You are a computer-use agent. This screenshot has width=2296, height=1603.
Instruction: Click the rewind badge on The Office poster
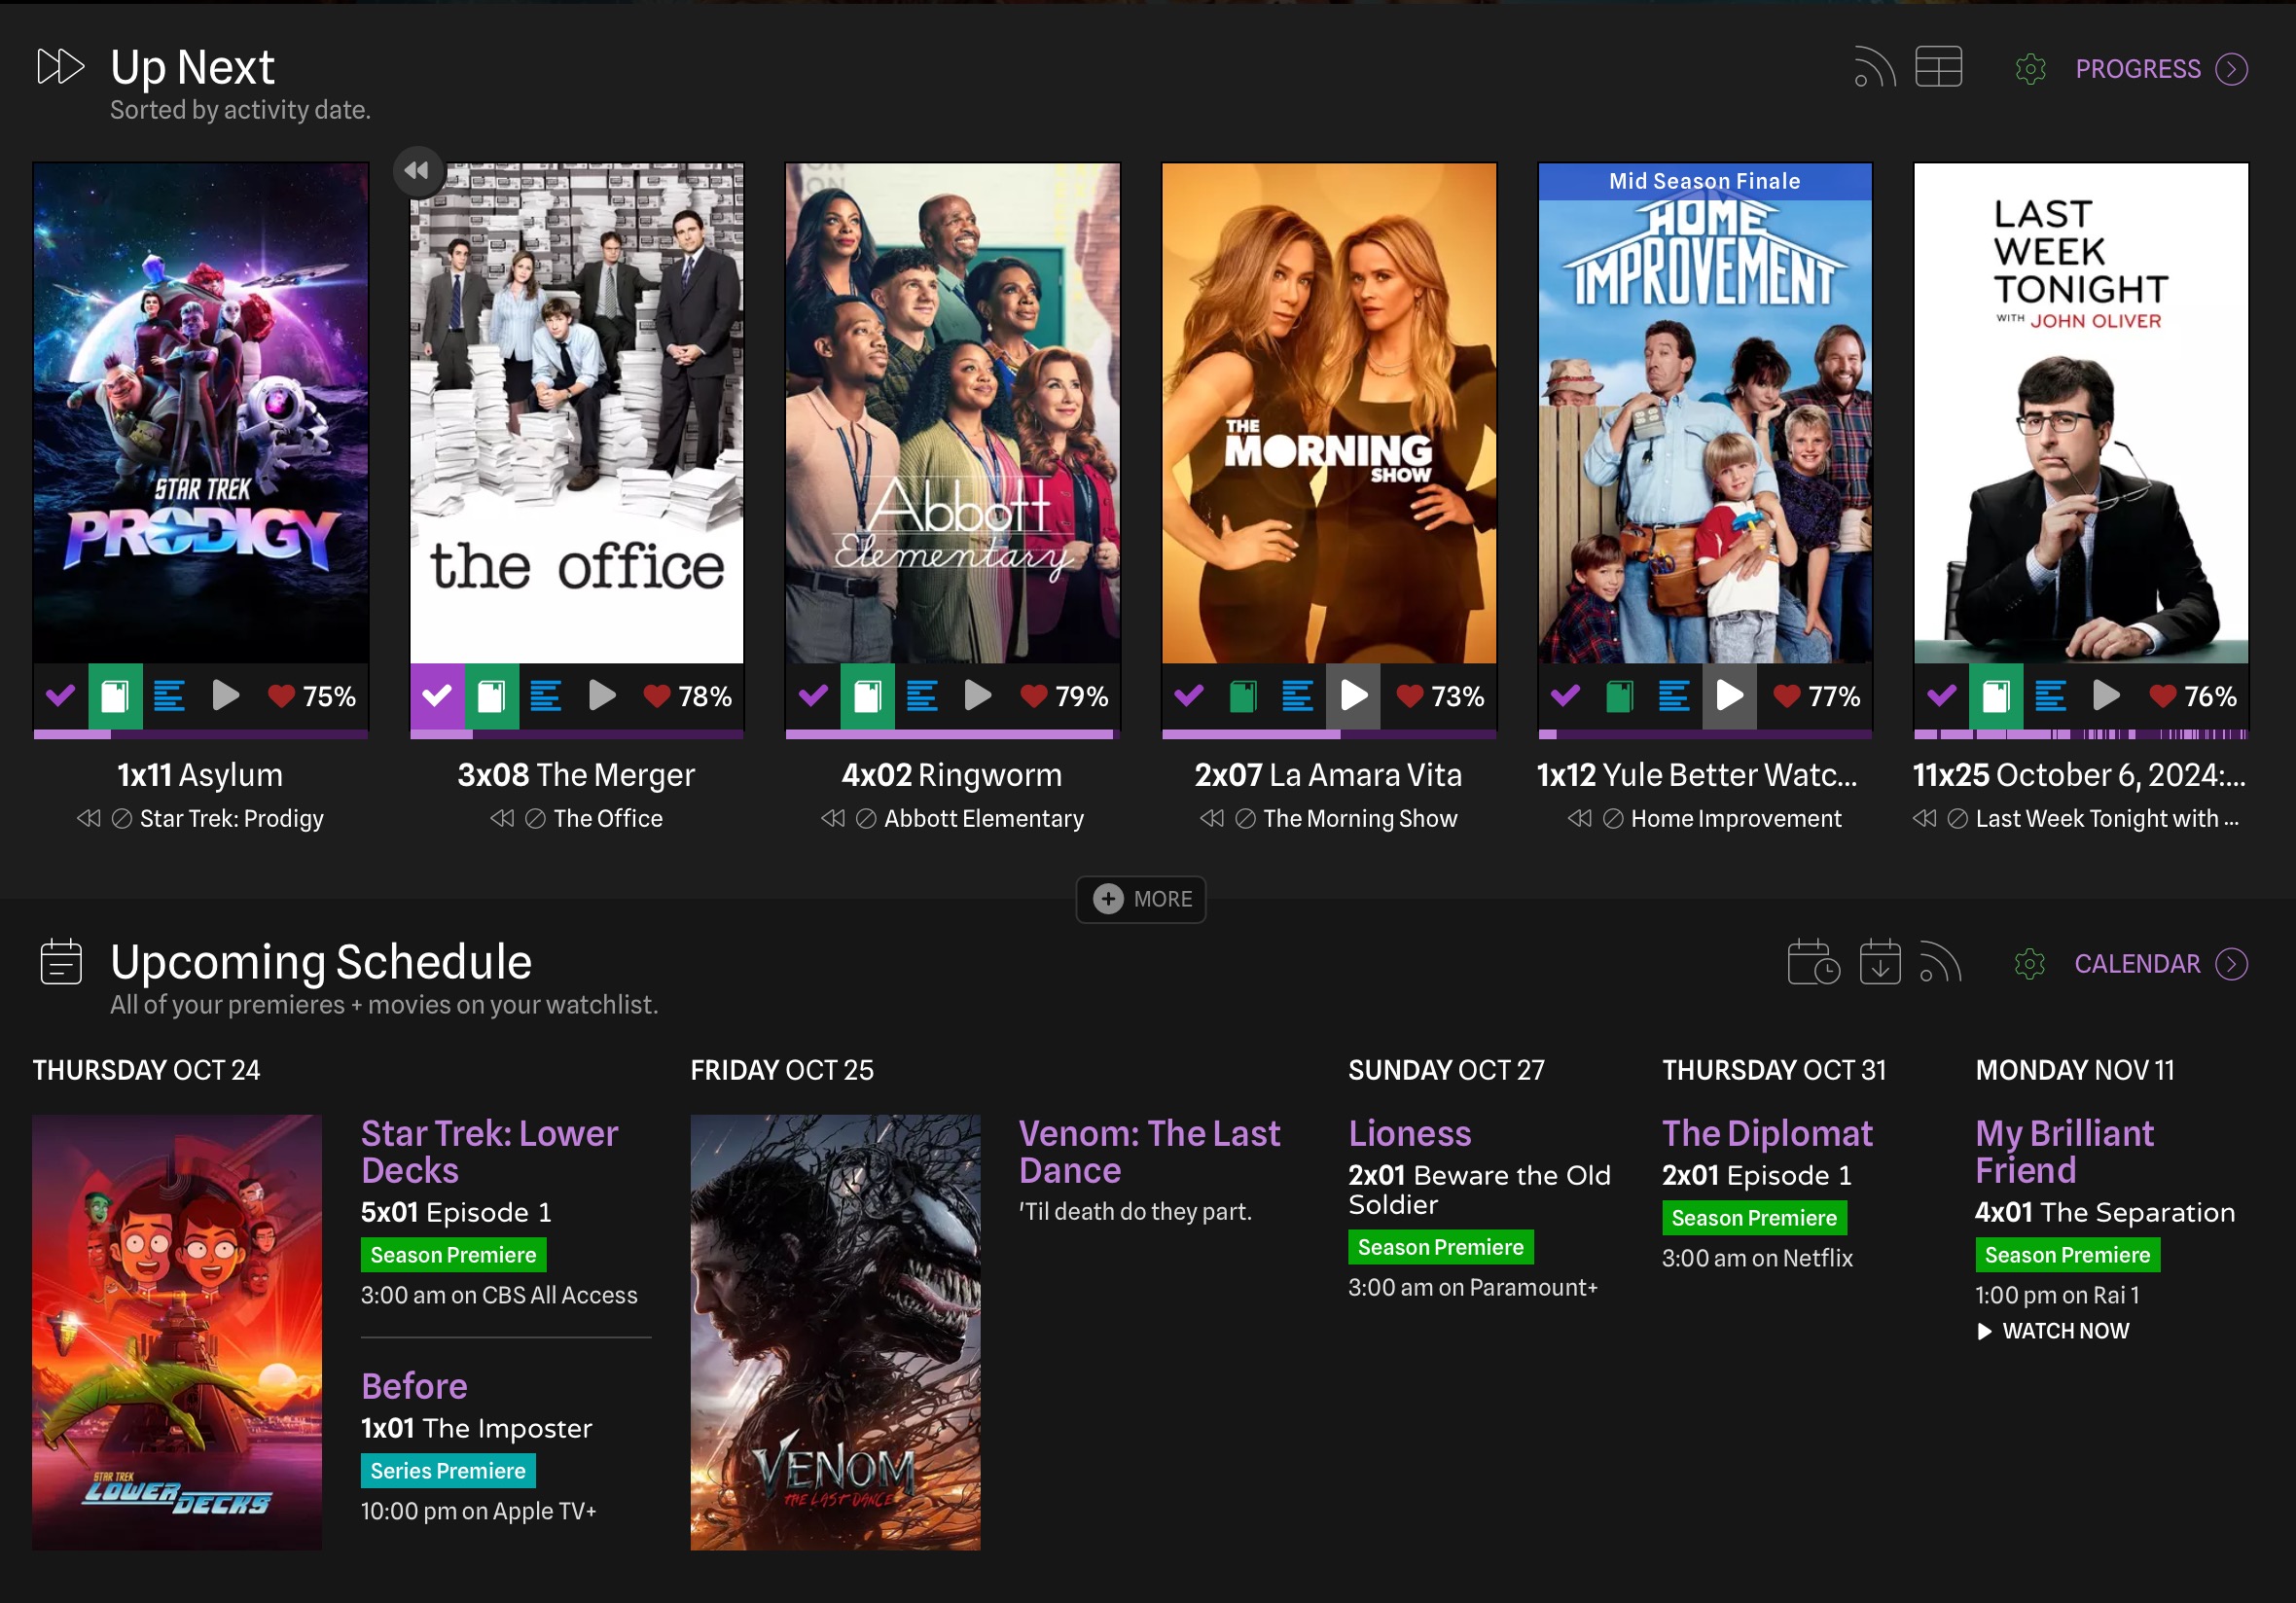pyautogui.click(x=417, y=170)
